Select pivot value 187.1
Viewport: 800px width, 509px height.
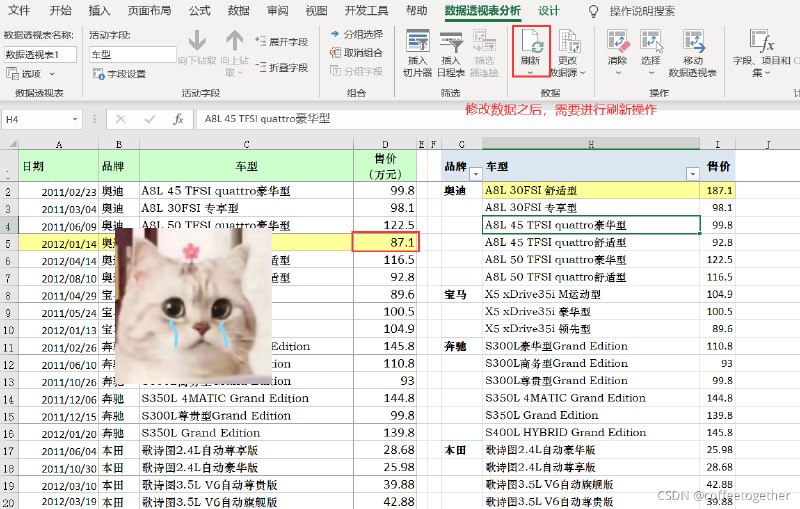[x=718, y=190]
